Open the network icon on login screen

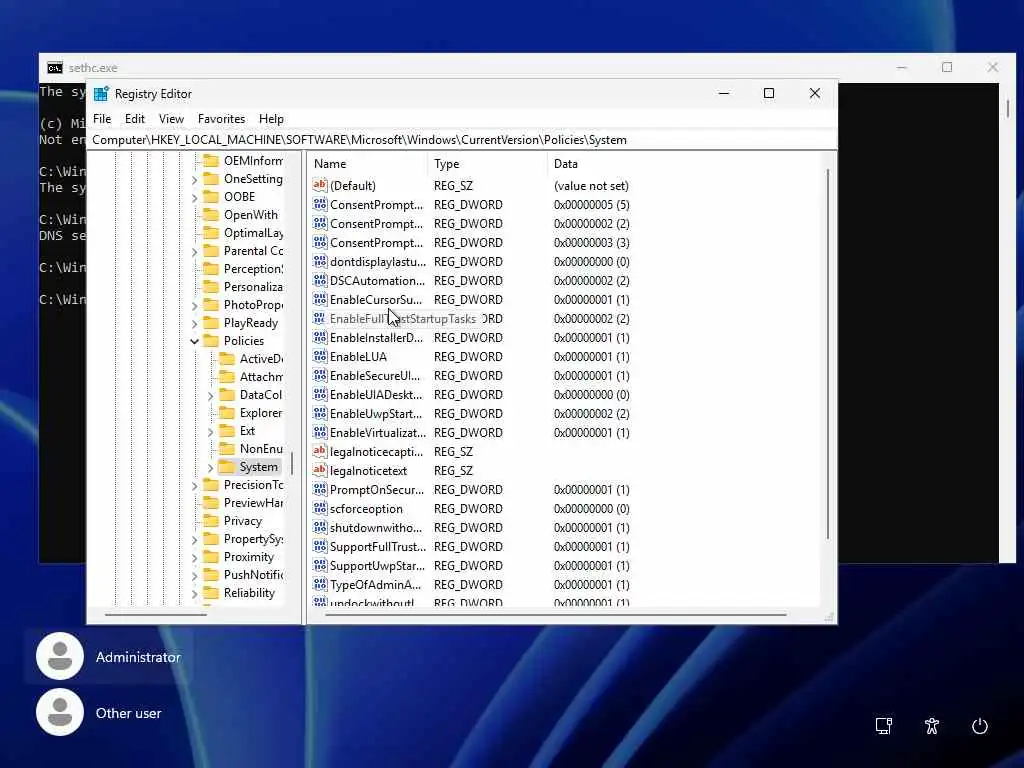(884, 726)
